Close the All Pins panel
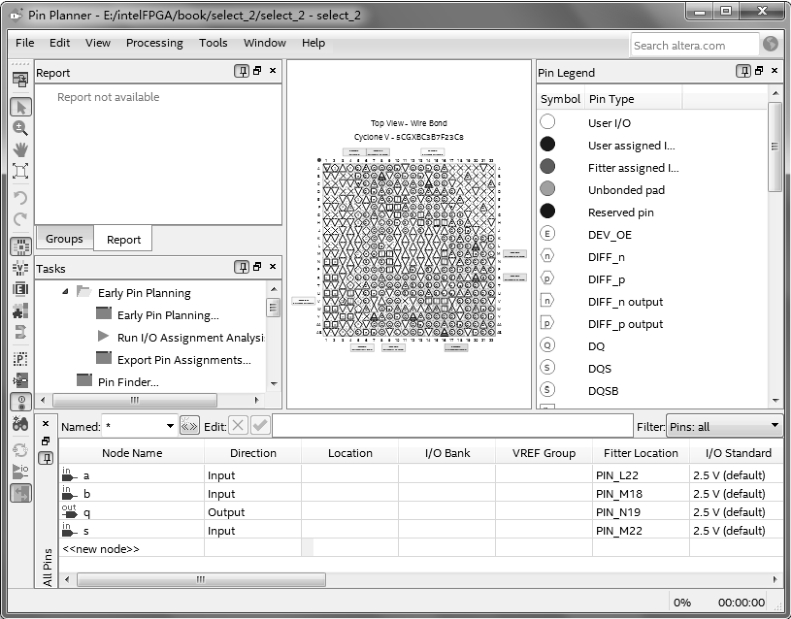791x619 pixels. (45, 424)
